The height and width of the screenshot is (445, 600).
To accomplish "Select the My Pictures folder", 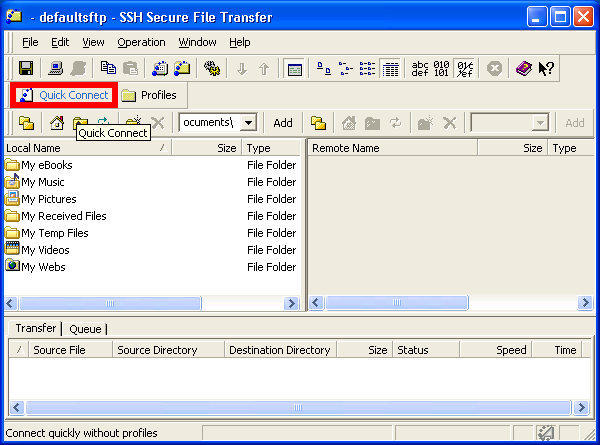I will point(49,199).
